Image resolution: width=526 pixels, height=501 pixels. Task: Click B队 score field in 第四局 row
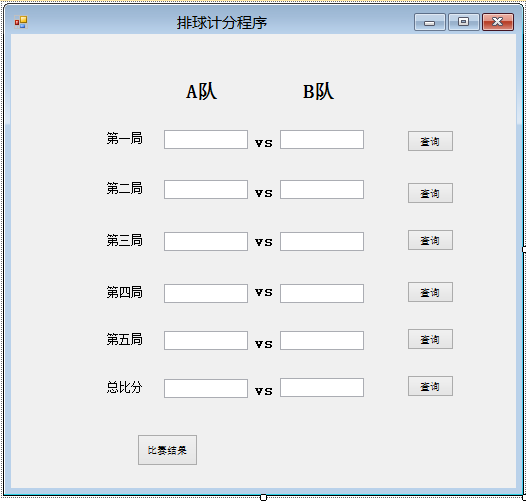point(322,294)
